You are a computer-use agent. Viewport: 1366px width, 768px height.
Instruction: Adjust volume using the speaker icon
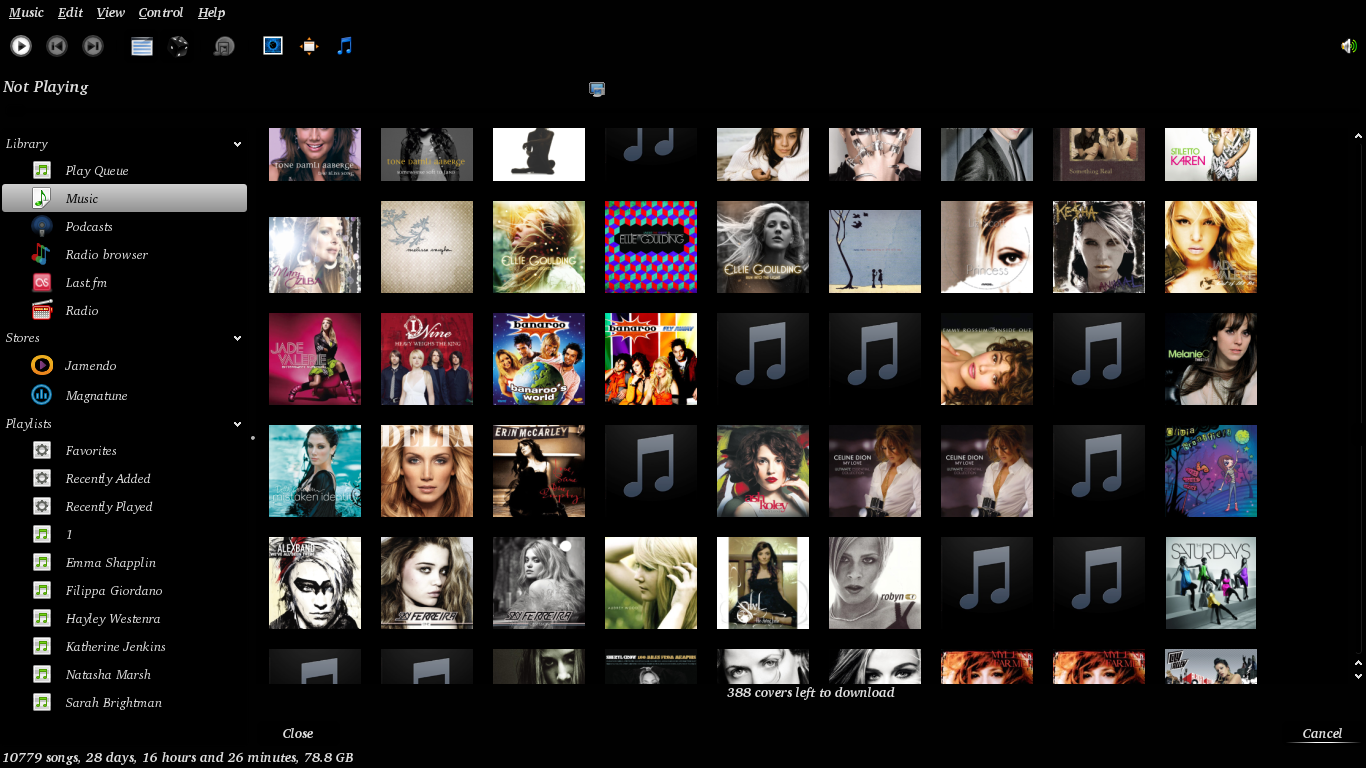(1349, 46)
